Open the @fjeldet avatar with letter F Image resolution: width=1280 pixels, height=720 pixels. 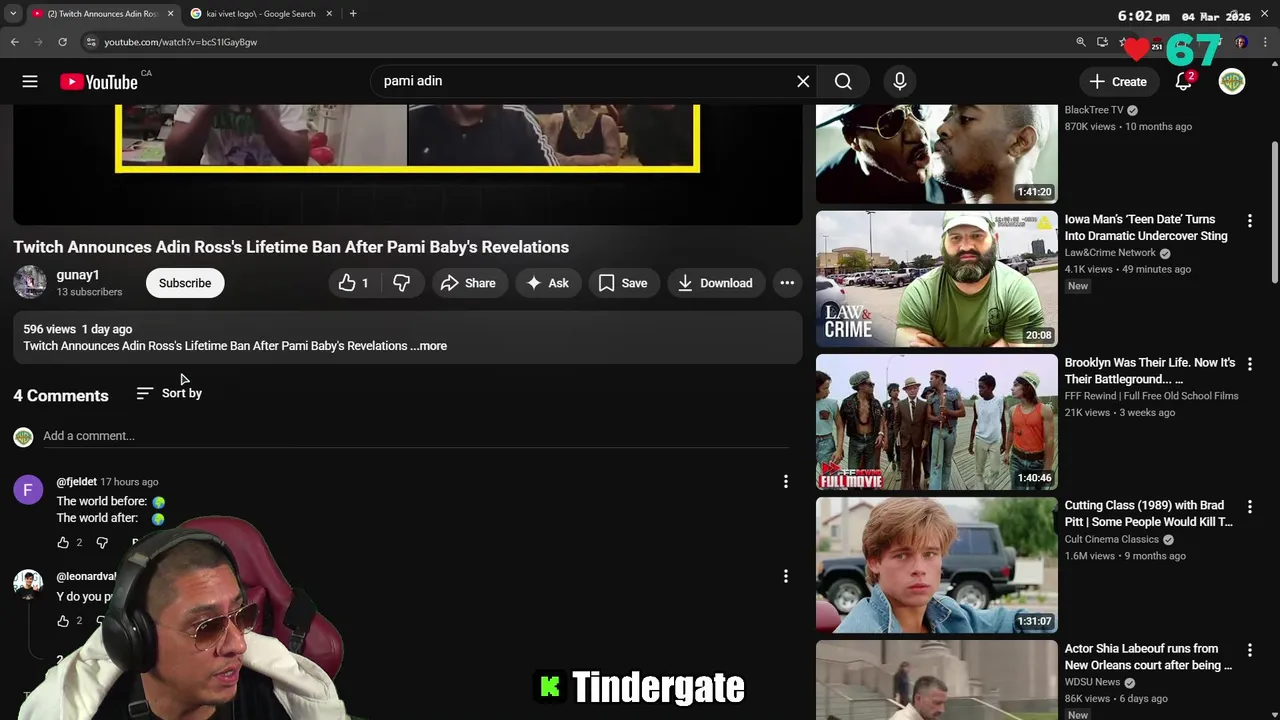(28, 489)
